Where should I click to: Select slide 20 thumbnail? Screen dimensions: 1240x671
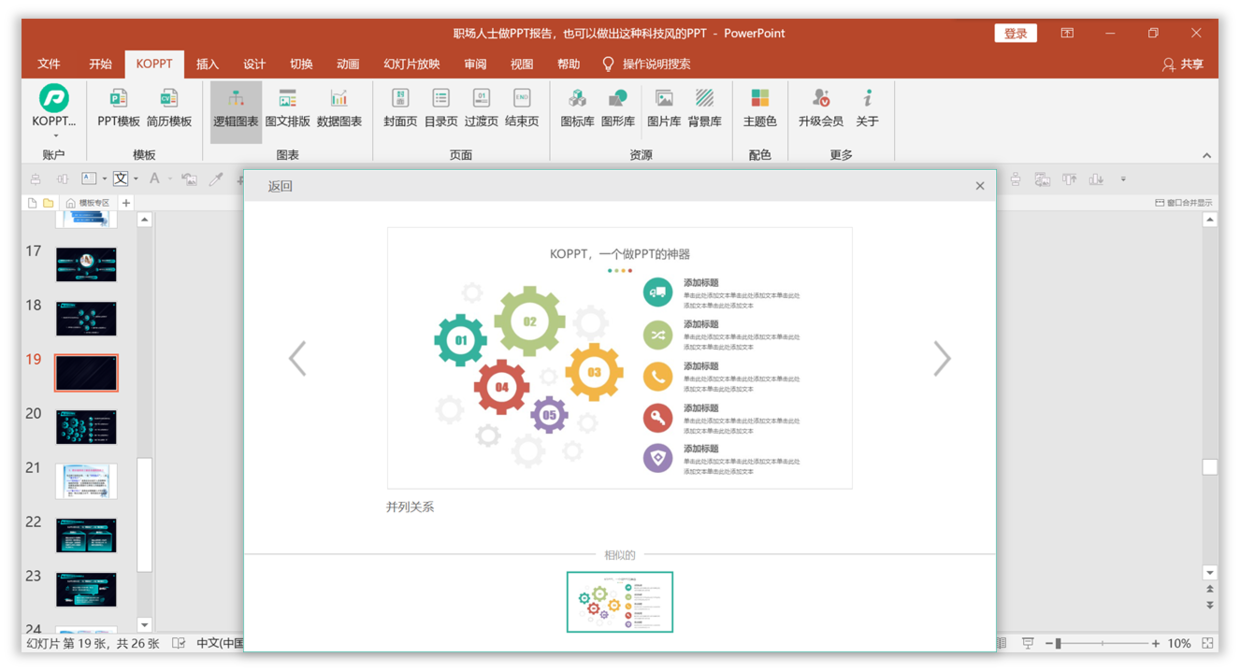point(86,427)
